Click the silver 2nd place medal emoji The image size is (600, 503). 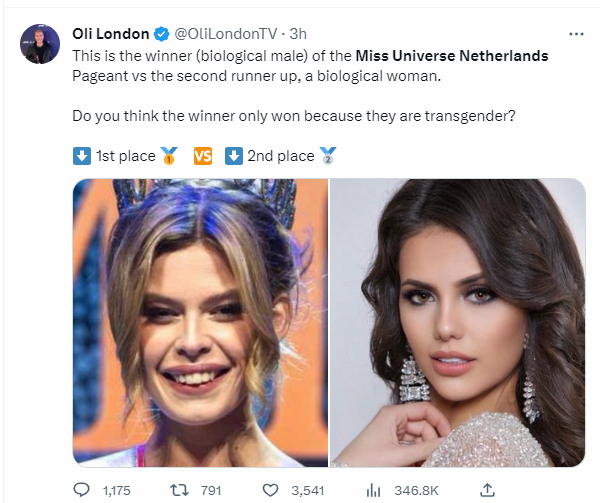point(327,156)
